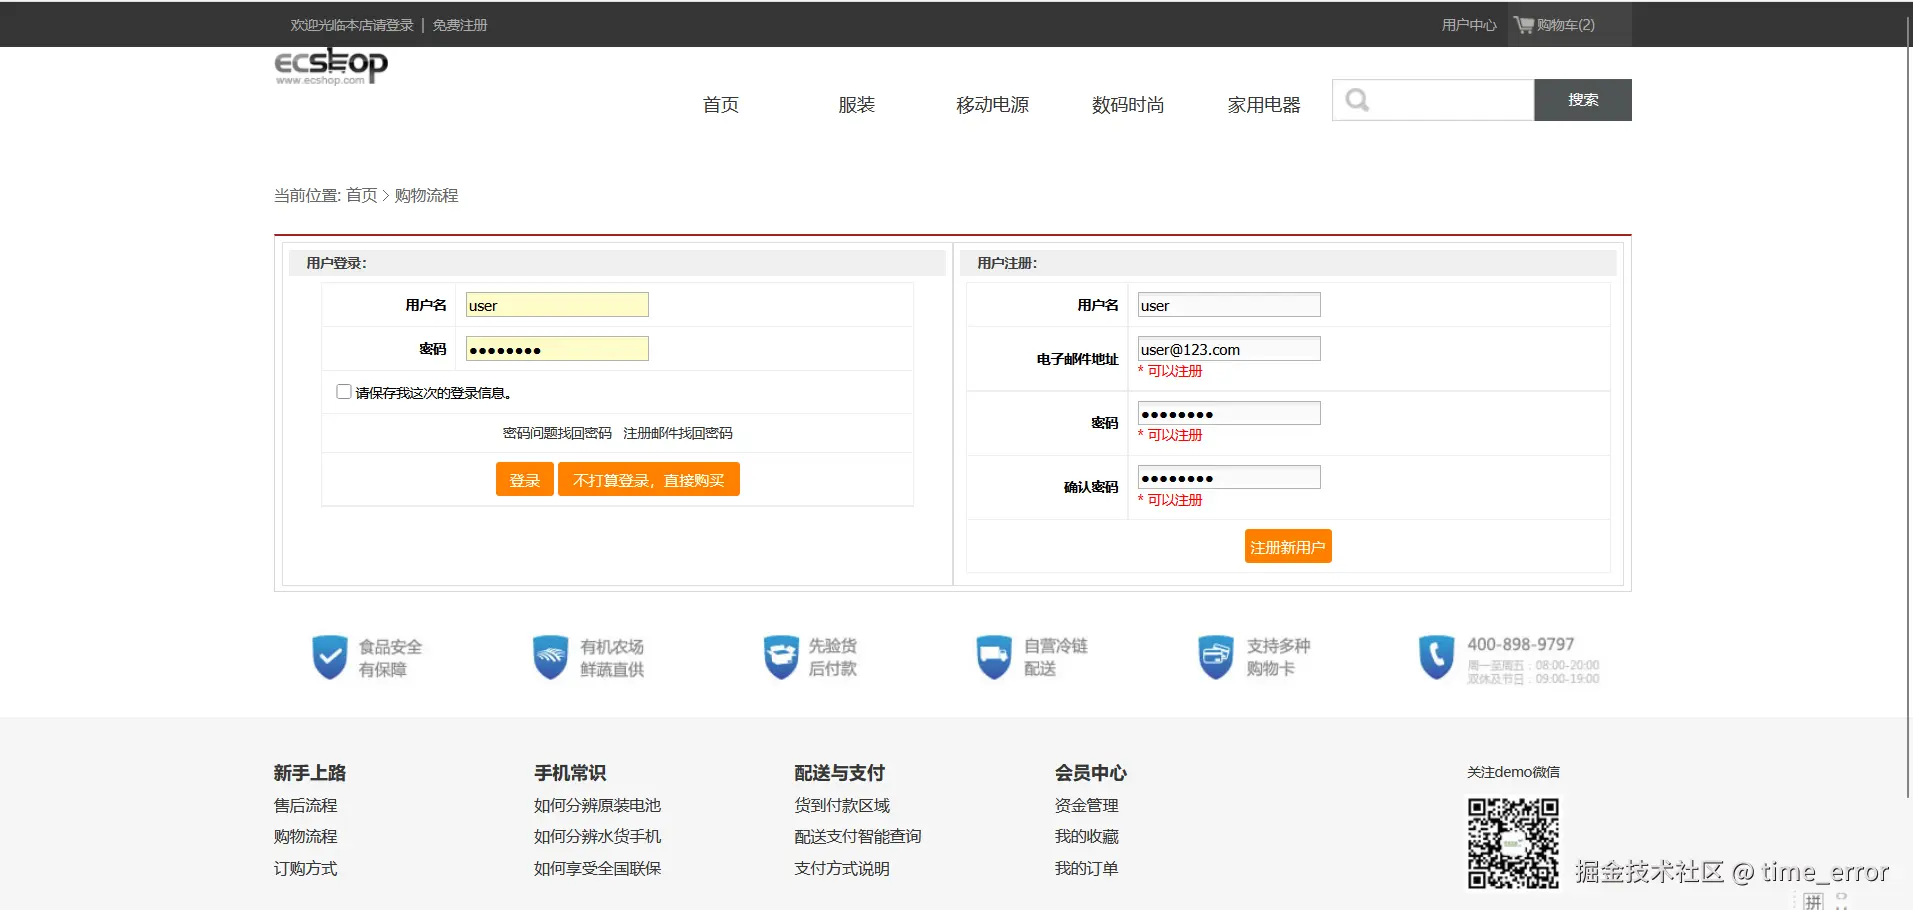
Task: Click the 搜索 button
Action: coord(1583,100)
